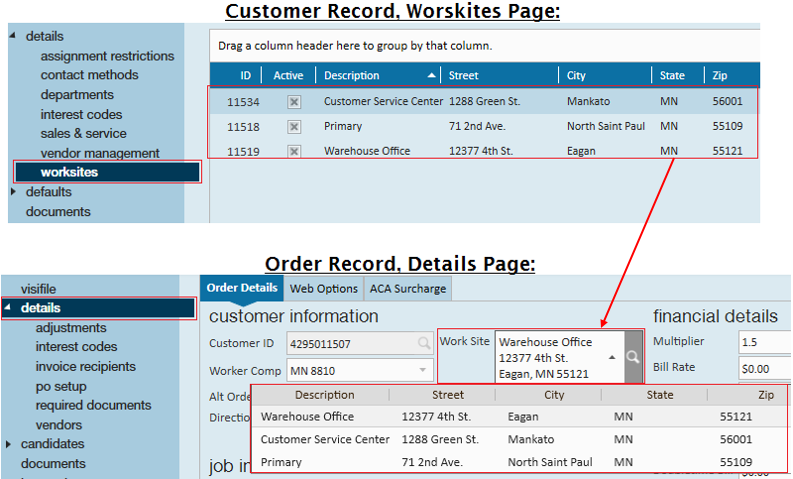Select assignment restrictions in customer navigation
This screenshot has height=479, width=793.
click(107, 56)
